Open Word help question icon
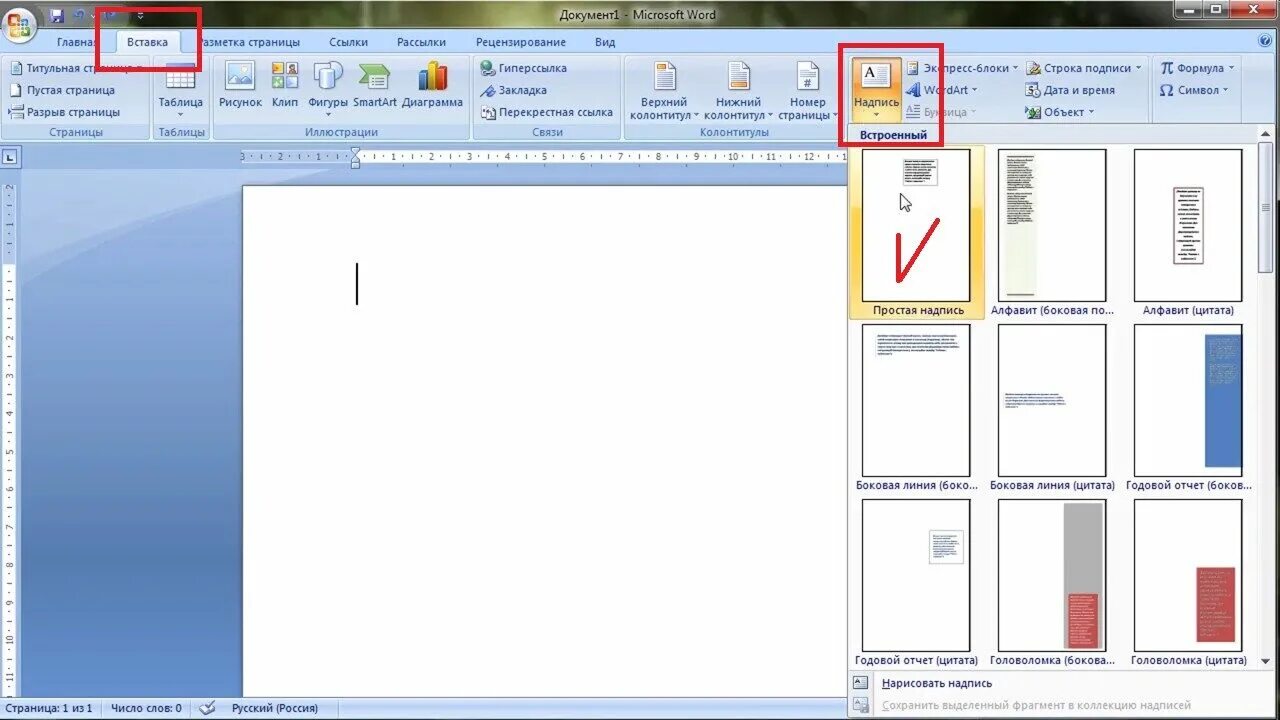Viewport: 1280px width, 720px height. click(1265, 41)
